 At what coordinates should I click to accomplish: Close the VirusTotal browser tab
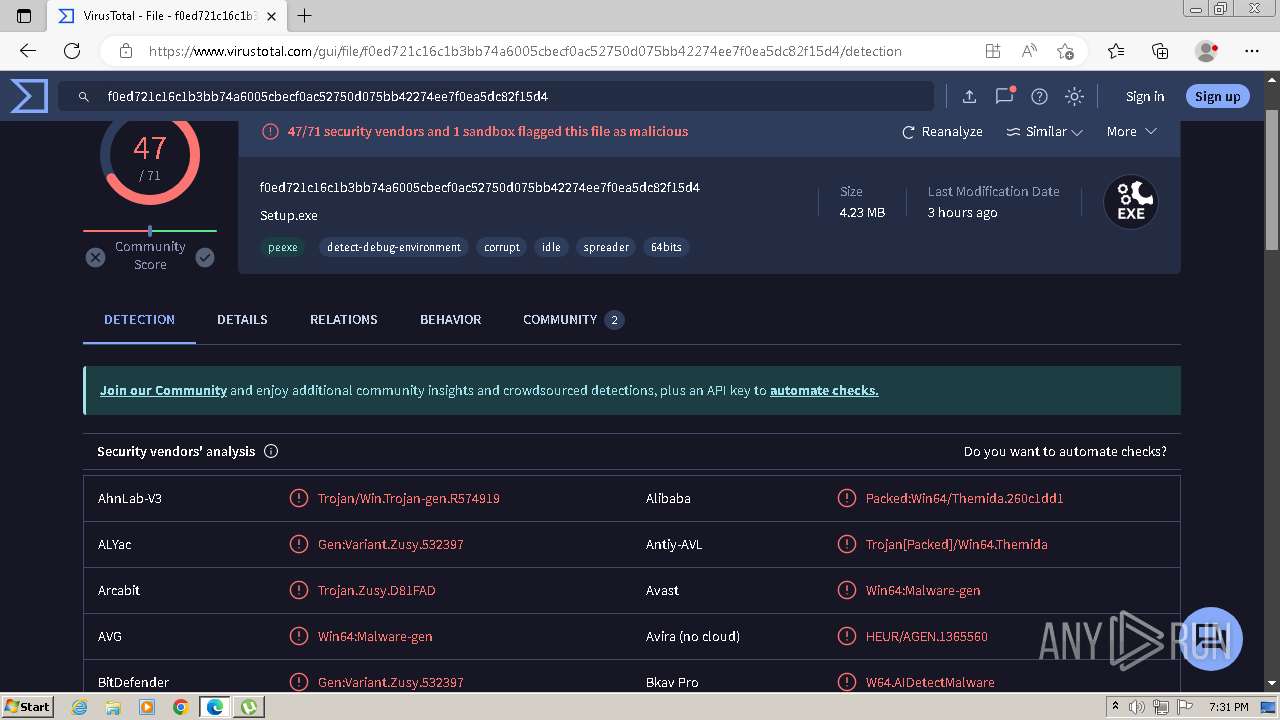[271, 16]
